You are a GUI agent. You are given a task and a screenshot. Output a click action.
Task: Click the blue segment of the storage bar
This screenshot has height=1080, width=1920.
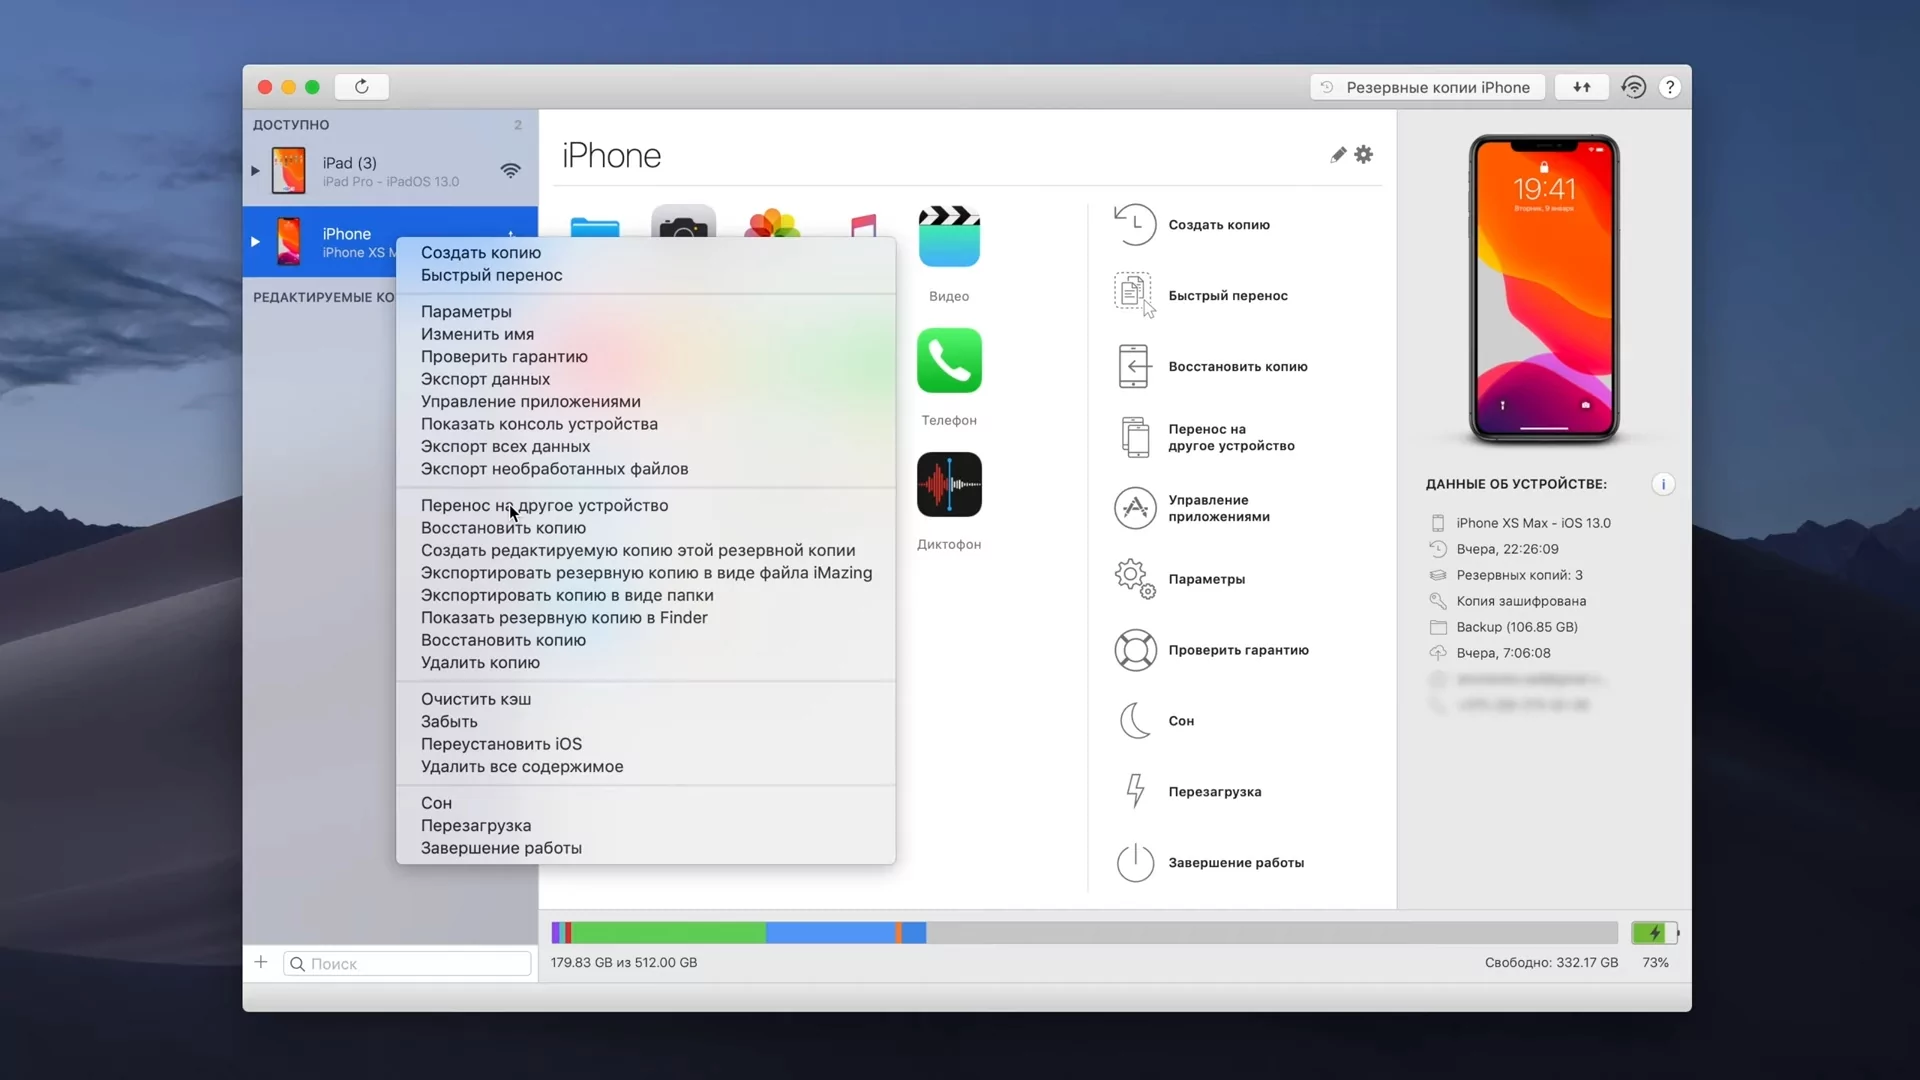pyautogui.click(x=830, y=933)
